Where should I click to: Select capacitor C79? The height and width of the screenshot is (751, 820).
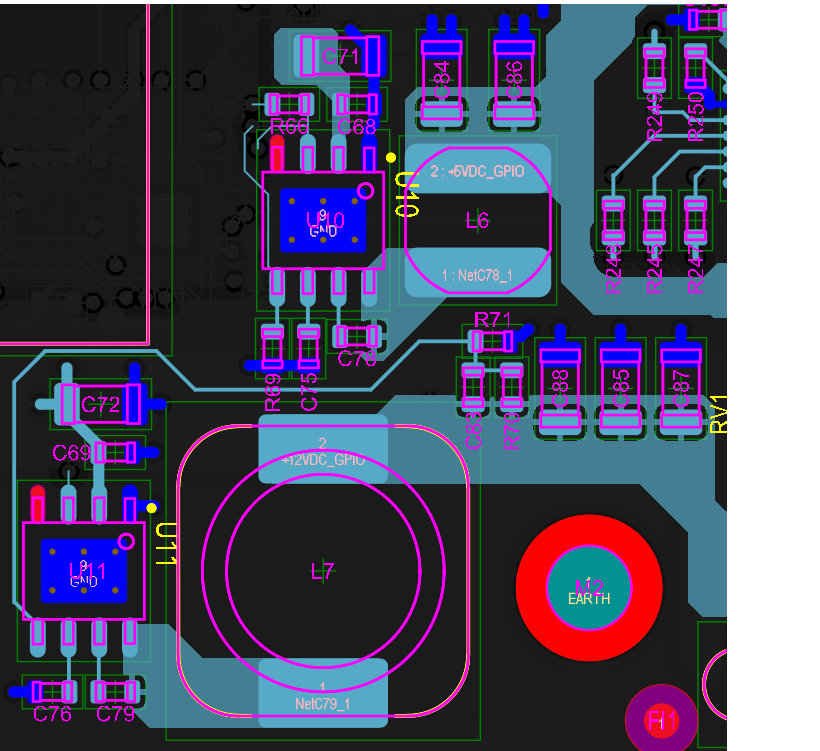pyautogui.click(x=116, y=692)
